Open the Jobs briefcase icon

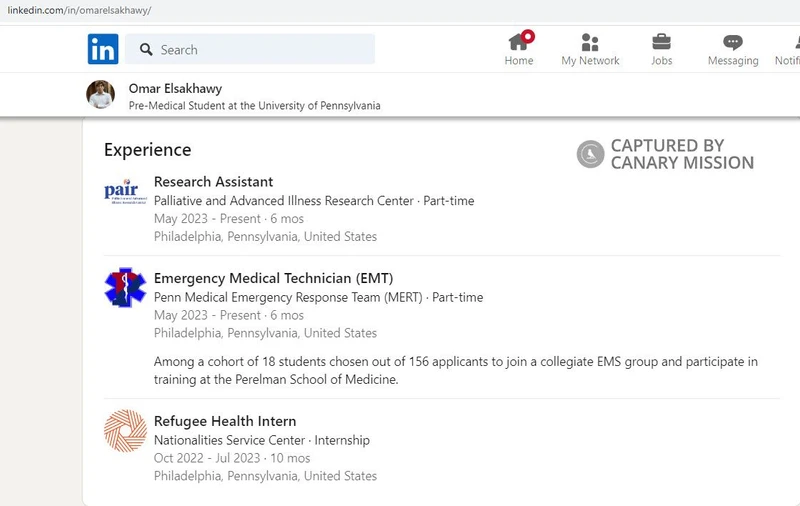(661, 42)
